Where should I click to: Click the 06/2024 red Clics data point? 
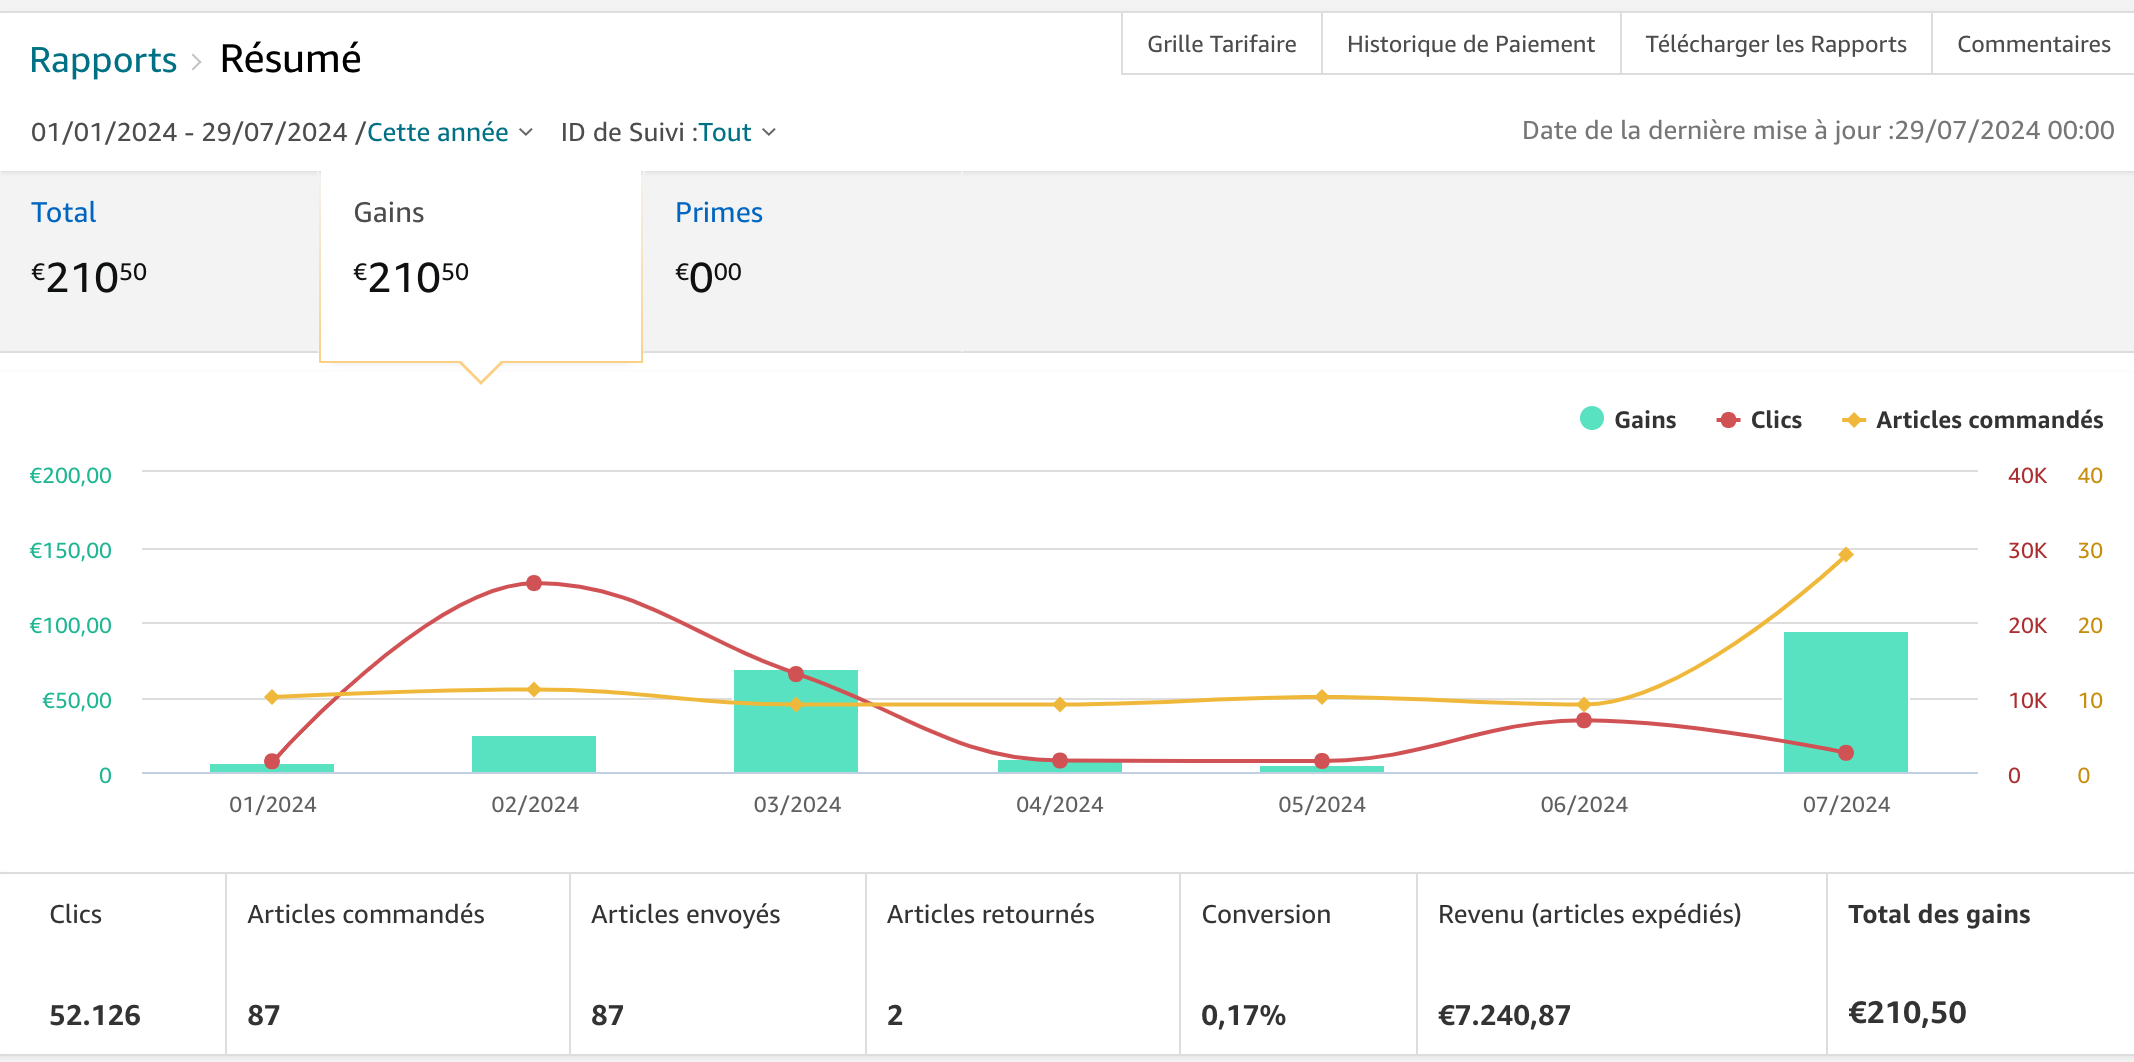point(1584,720)
